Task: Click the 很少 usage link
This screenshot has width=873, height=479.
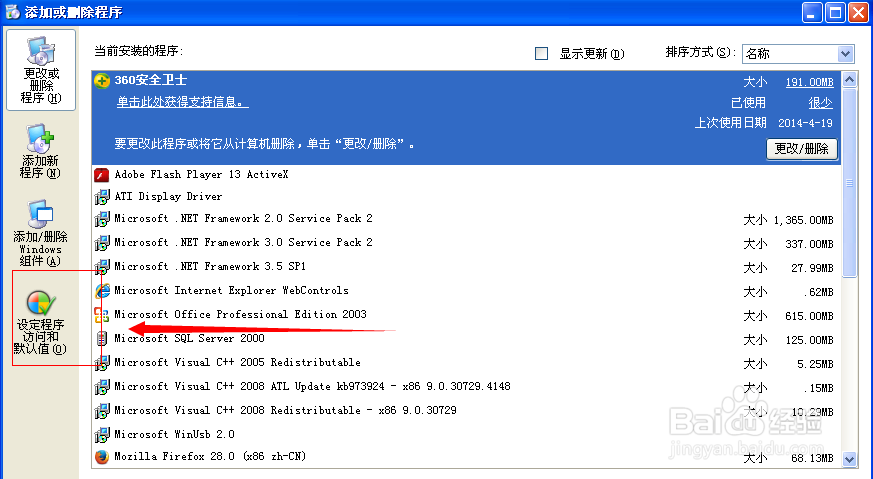Action: (x=821, y=102)
